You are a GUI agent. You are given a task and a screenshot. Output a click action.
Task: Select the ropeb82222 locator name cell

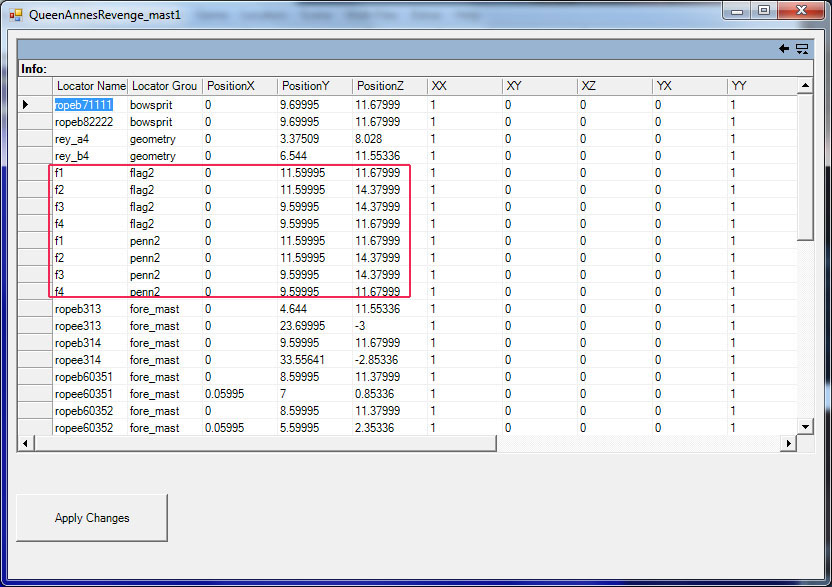click(x=90, y=122)
